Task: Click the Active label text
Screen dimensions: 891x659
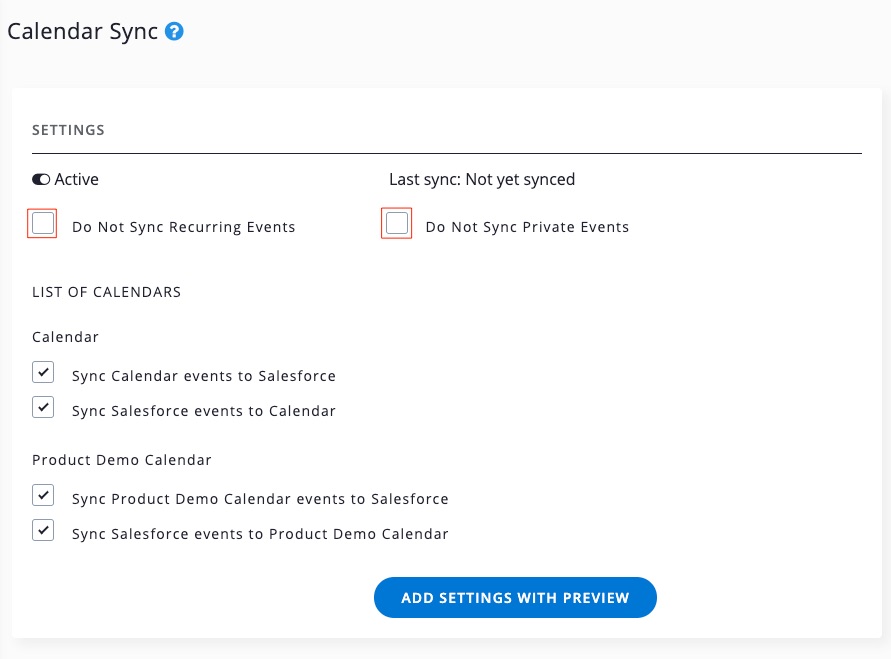Action: [x=77, y=180]
